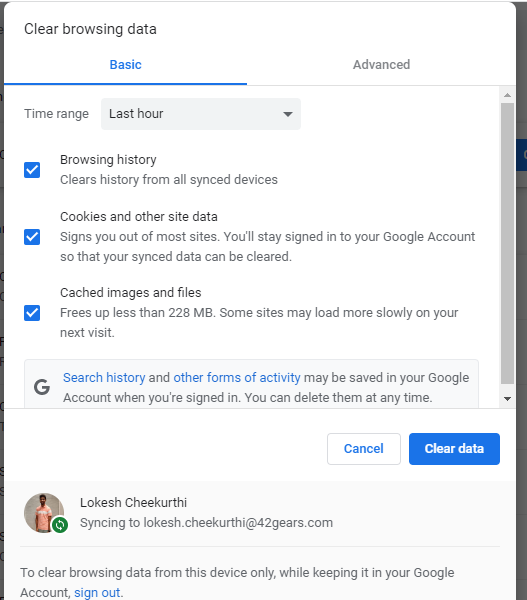Click the Browsing history label text
The width and height of the screenshot is (527, 600).
tap(108, 160)
